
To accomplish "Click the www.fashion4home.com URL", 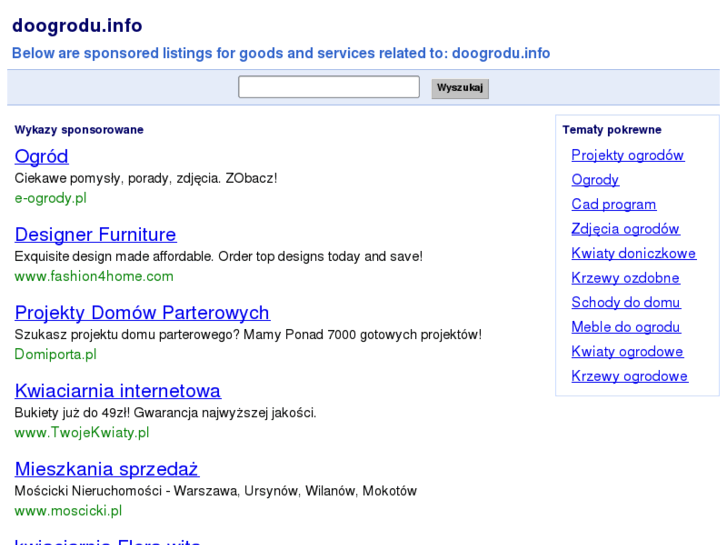I will click(x=94, y=276).
